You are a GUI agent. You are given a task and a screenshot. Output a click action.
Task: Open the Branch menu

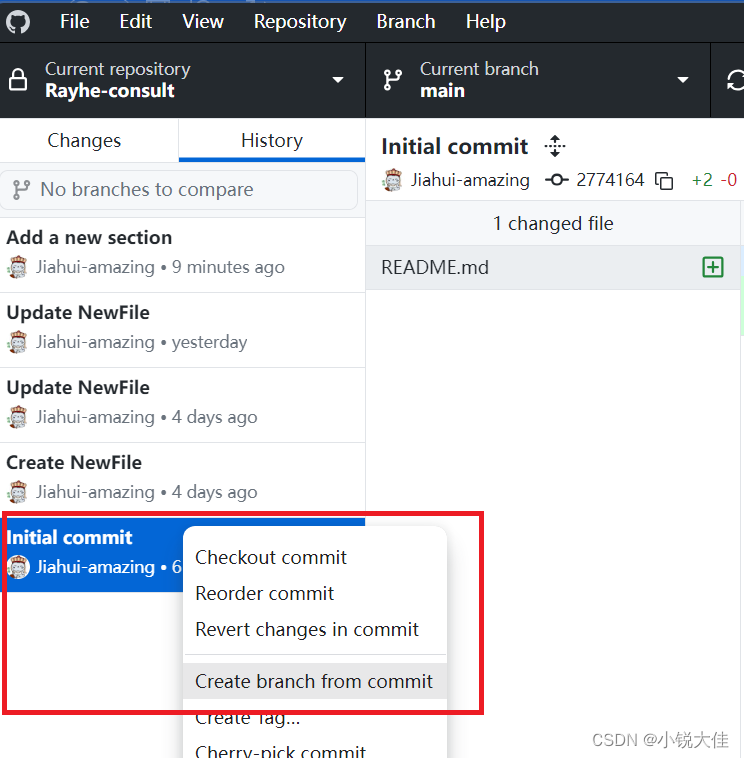point(406,22)
